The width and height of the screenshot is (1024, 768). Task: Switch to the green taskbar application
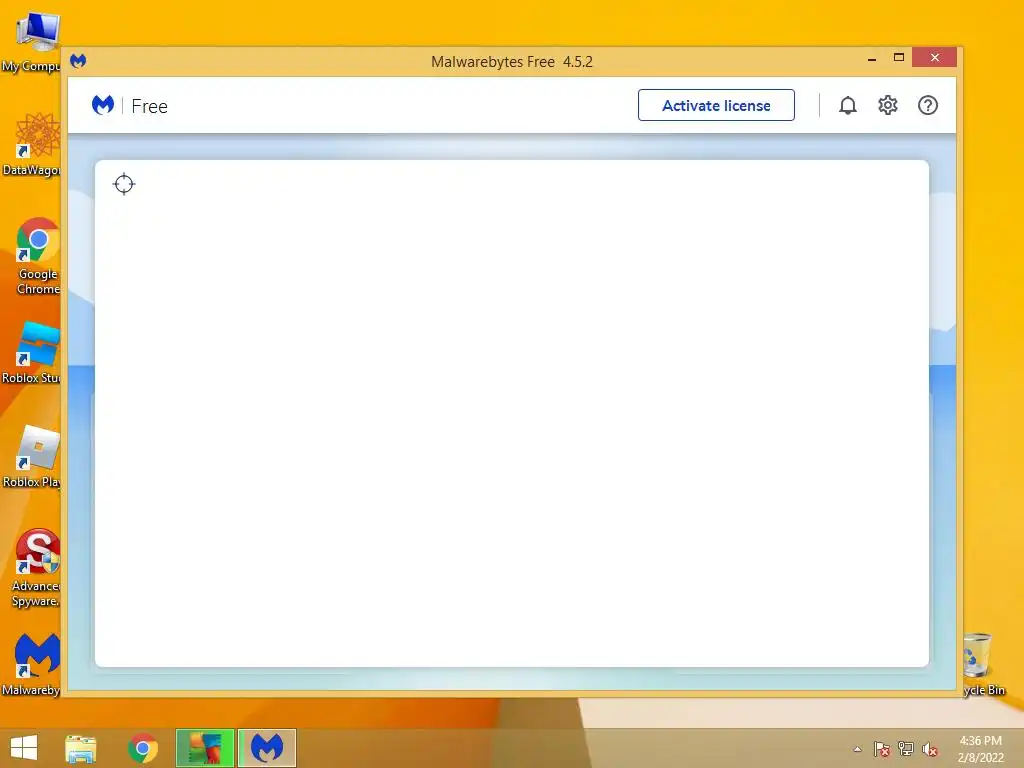pos(205,748)
